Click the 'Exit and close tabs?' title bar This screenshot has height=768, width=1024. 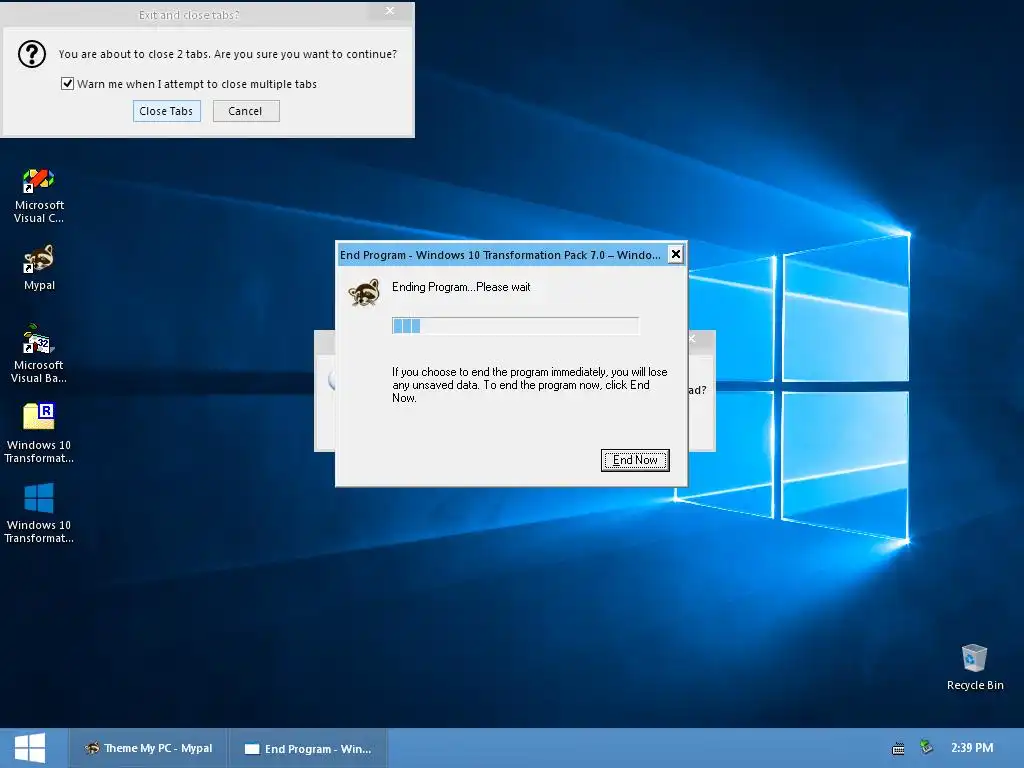click(x=189, y=14)
